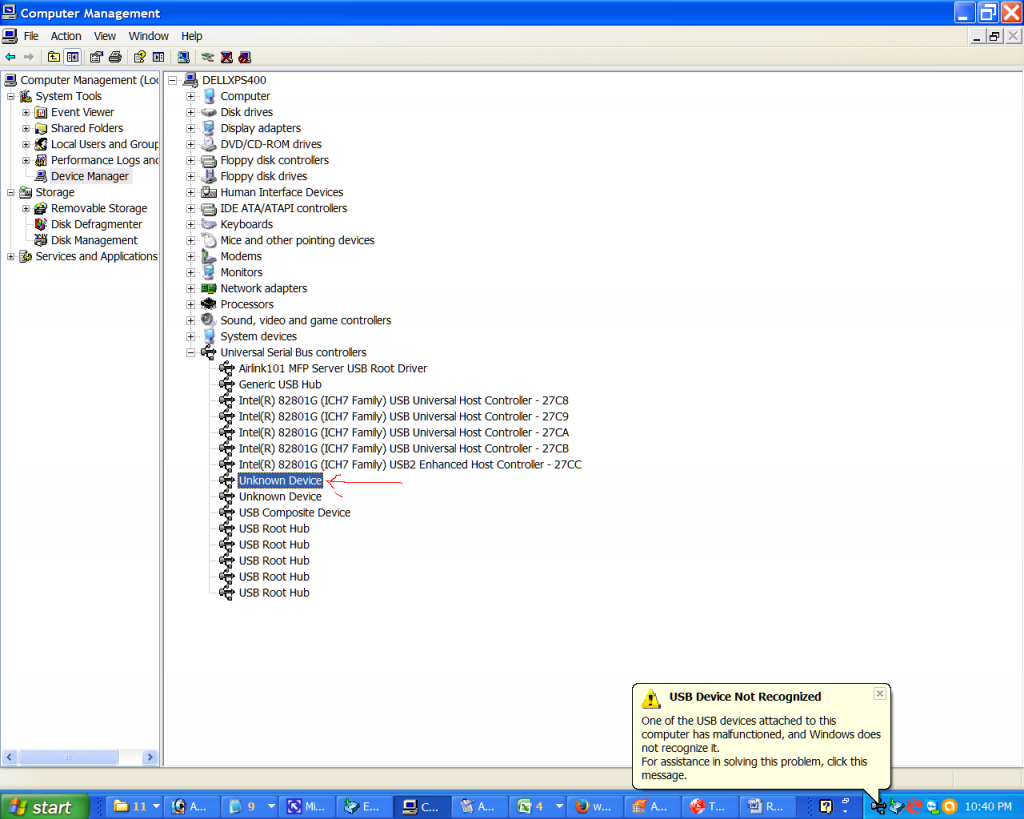The height and width of the screenshot is (819, 1024).
Task: Expand the Keyboards category
Action: (x=191, y=225)
